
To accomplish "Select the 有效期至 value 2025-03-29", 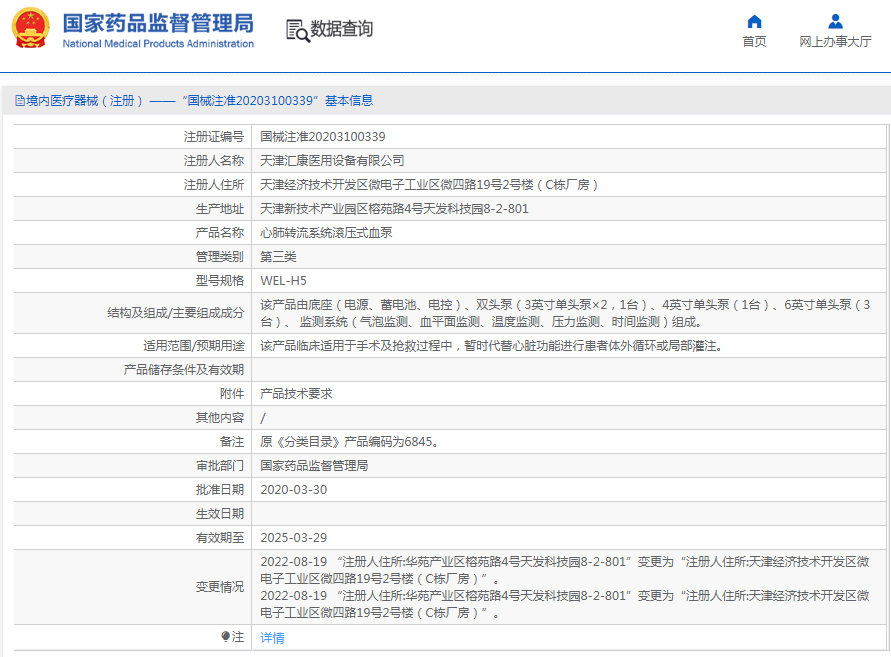I will (291, 537).
